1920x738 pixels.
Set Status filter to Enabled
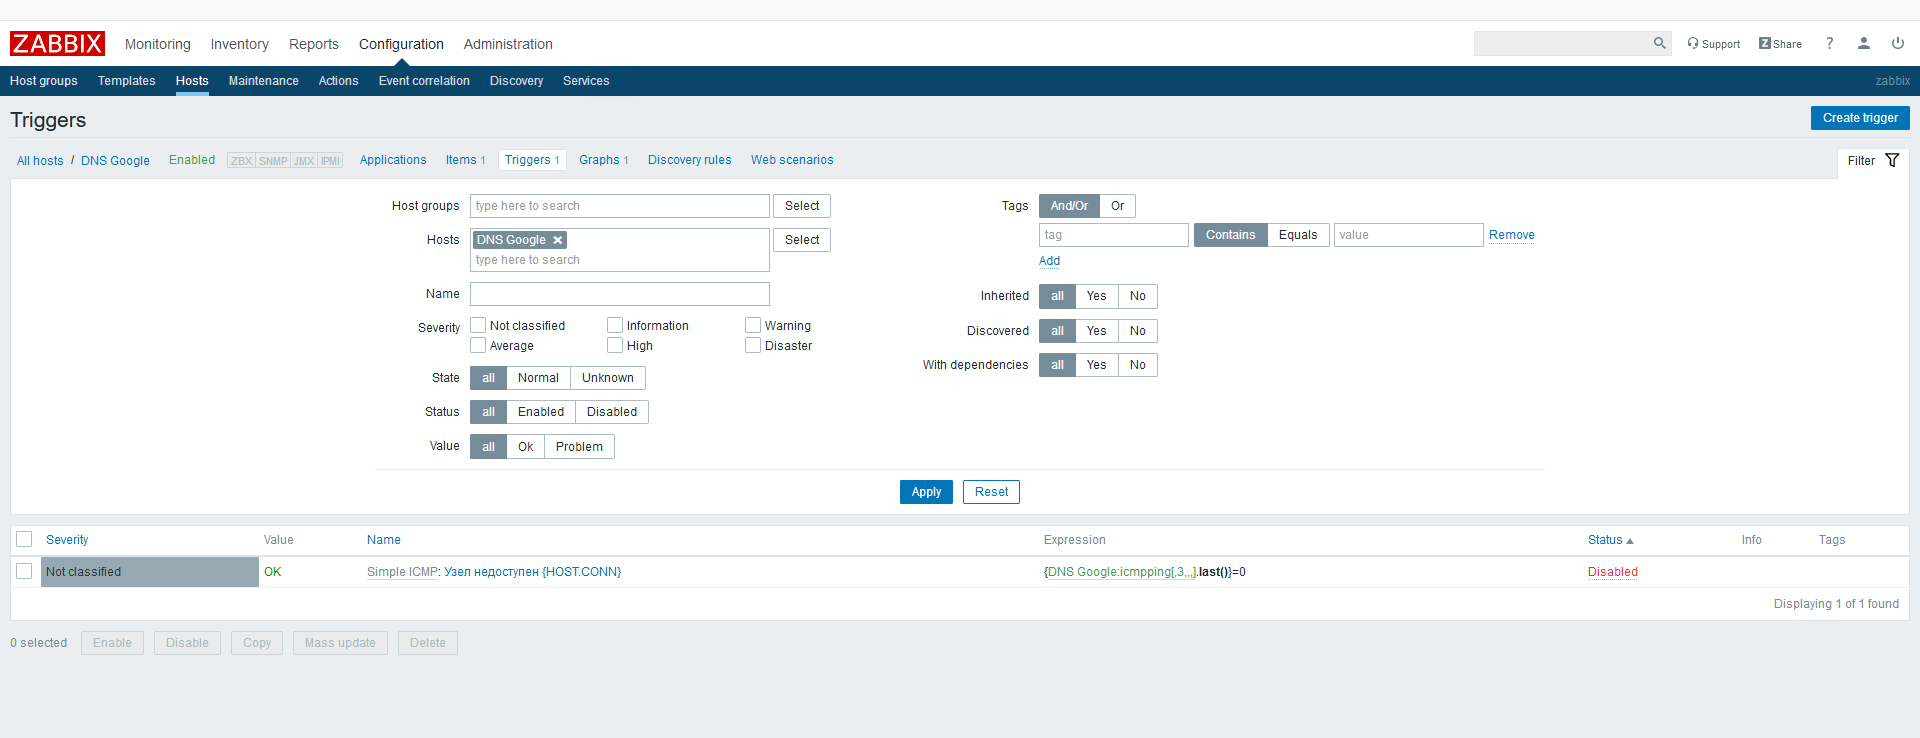[541, 412]
